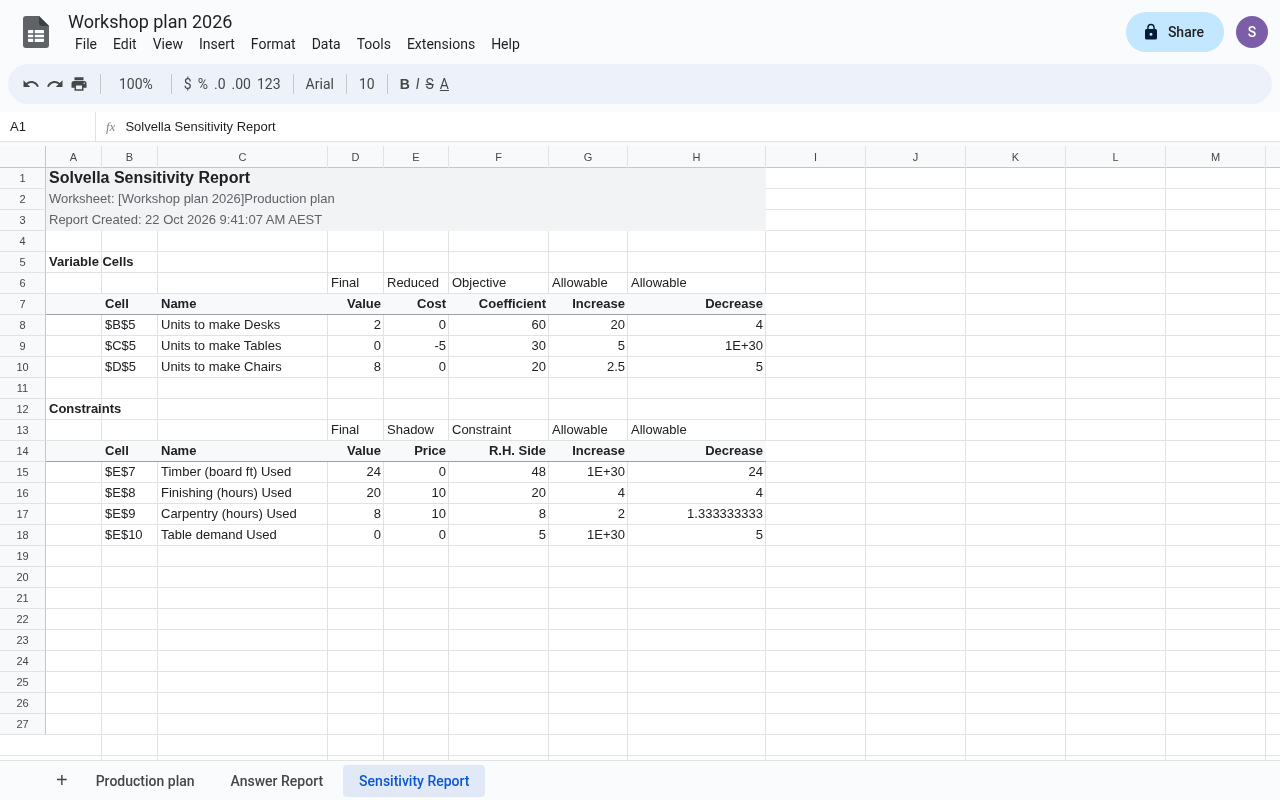The width and height of the screenshot is (1280, 800).
Task: Open the font size 10 dropdown
Action: [367, 84]
